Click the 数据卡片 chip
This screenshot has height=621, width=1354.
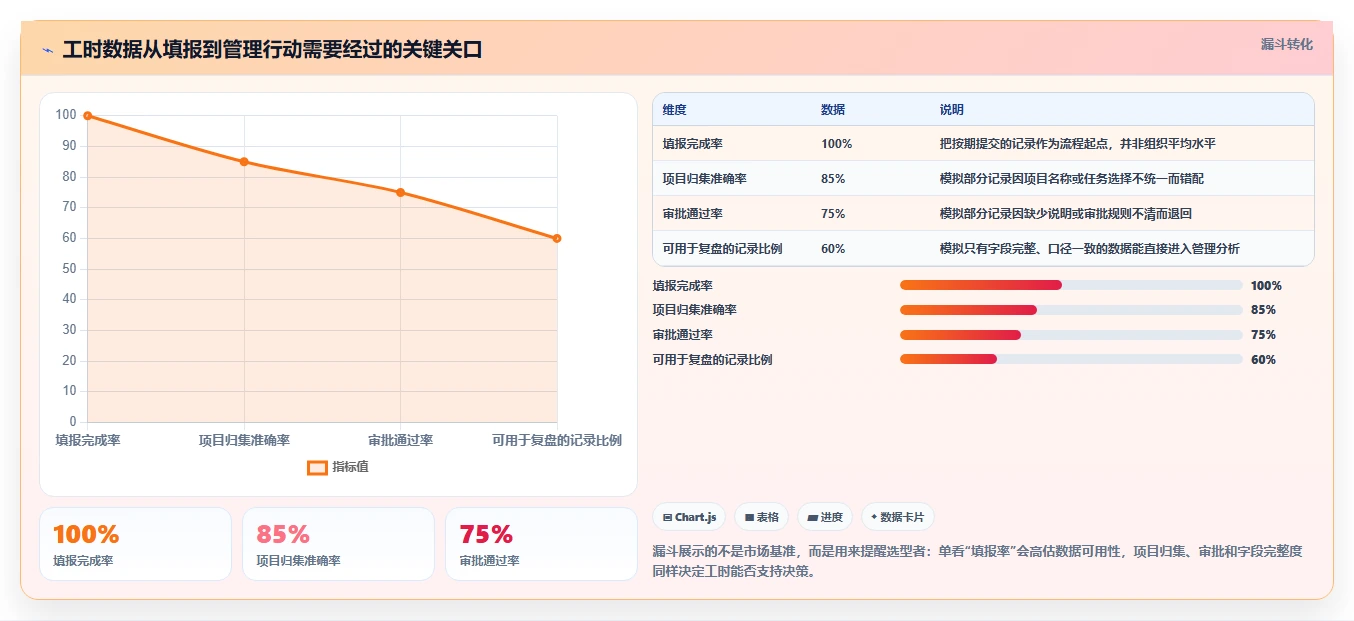tap(898, 517)
